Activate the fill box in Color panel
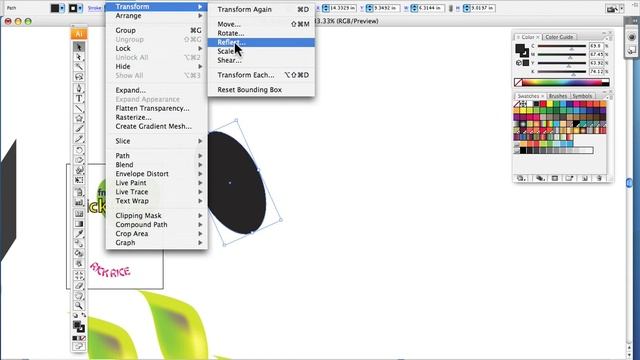This screenshot has height=360, width=640. tap(520, 49)
